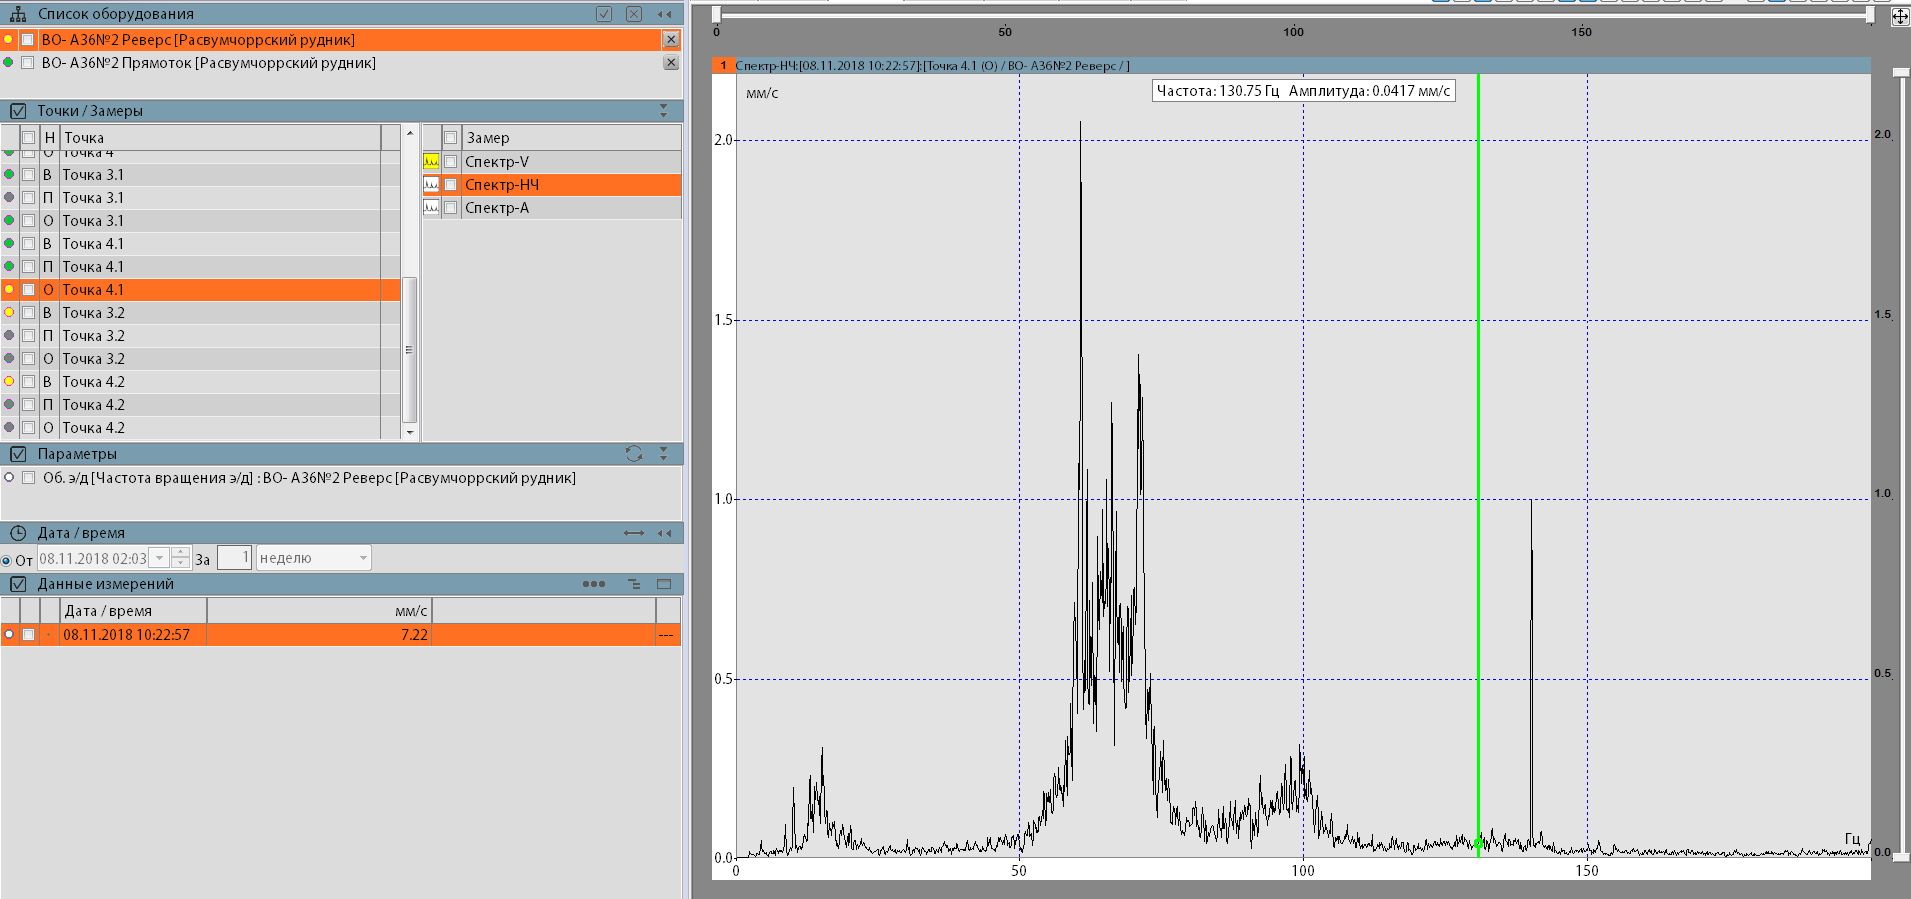Select the Спектр-НЧ measurement
1911x899 pixels.
(x=552, y=185)
